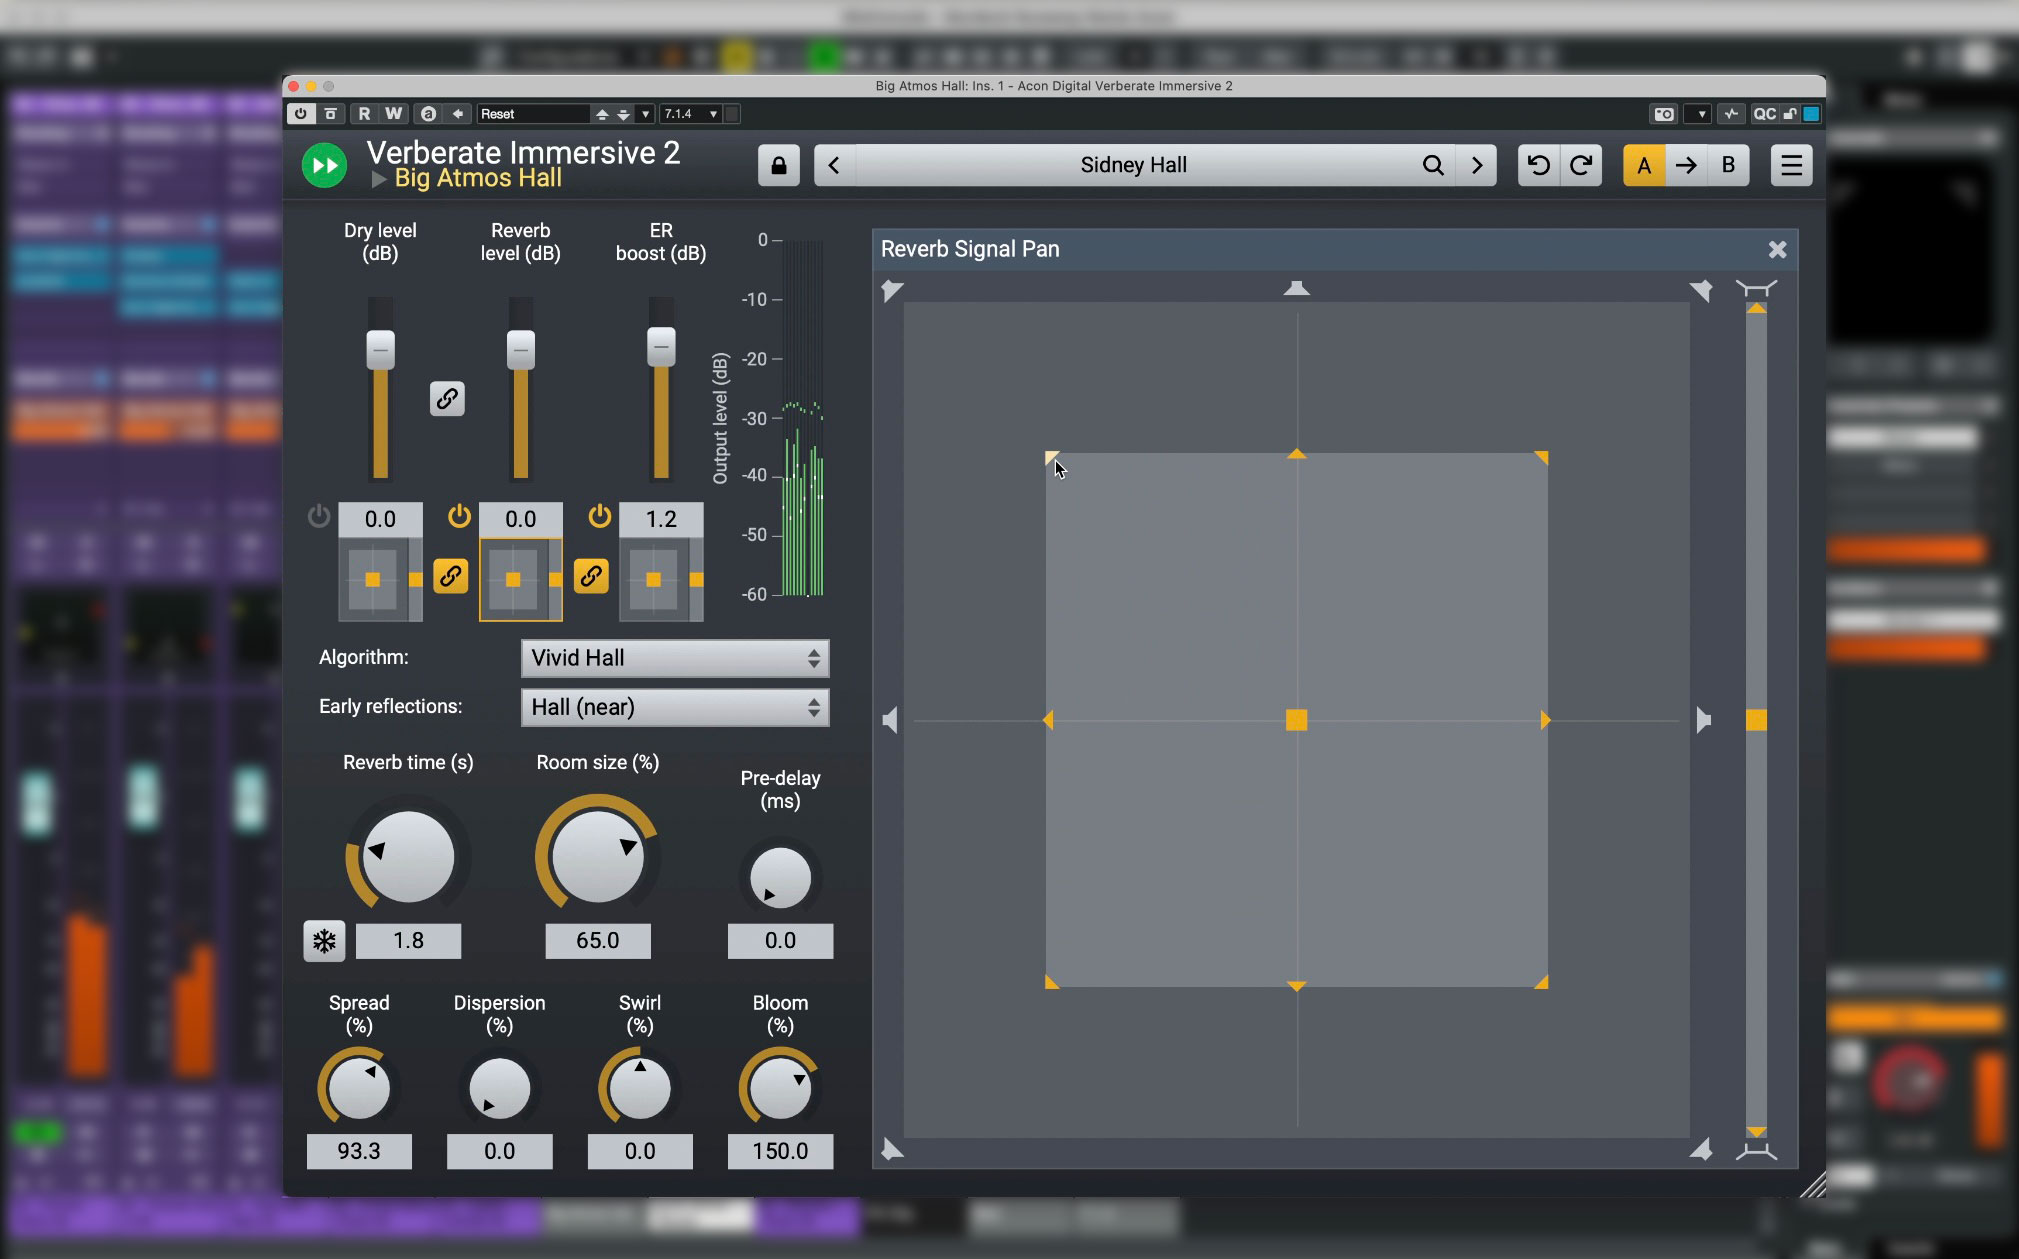Close the Reverb Signal Pan panel
Image resolution: width=2019 pixels, height=1259 pixels.
pyautogui.click(x=1778, y=249)
